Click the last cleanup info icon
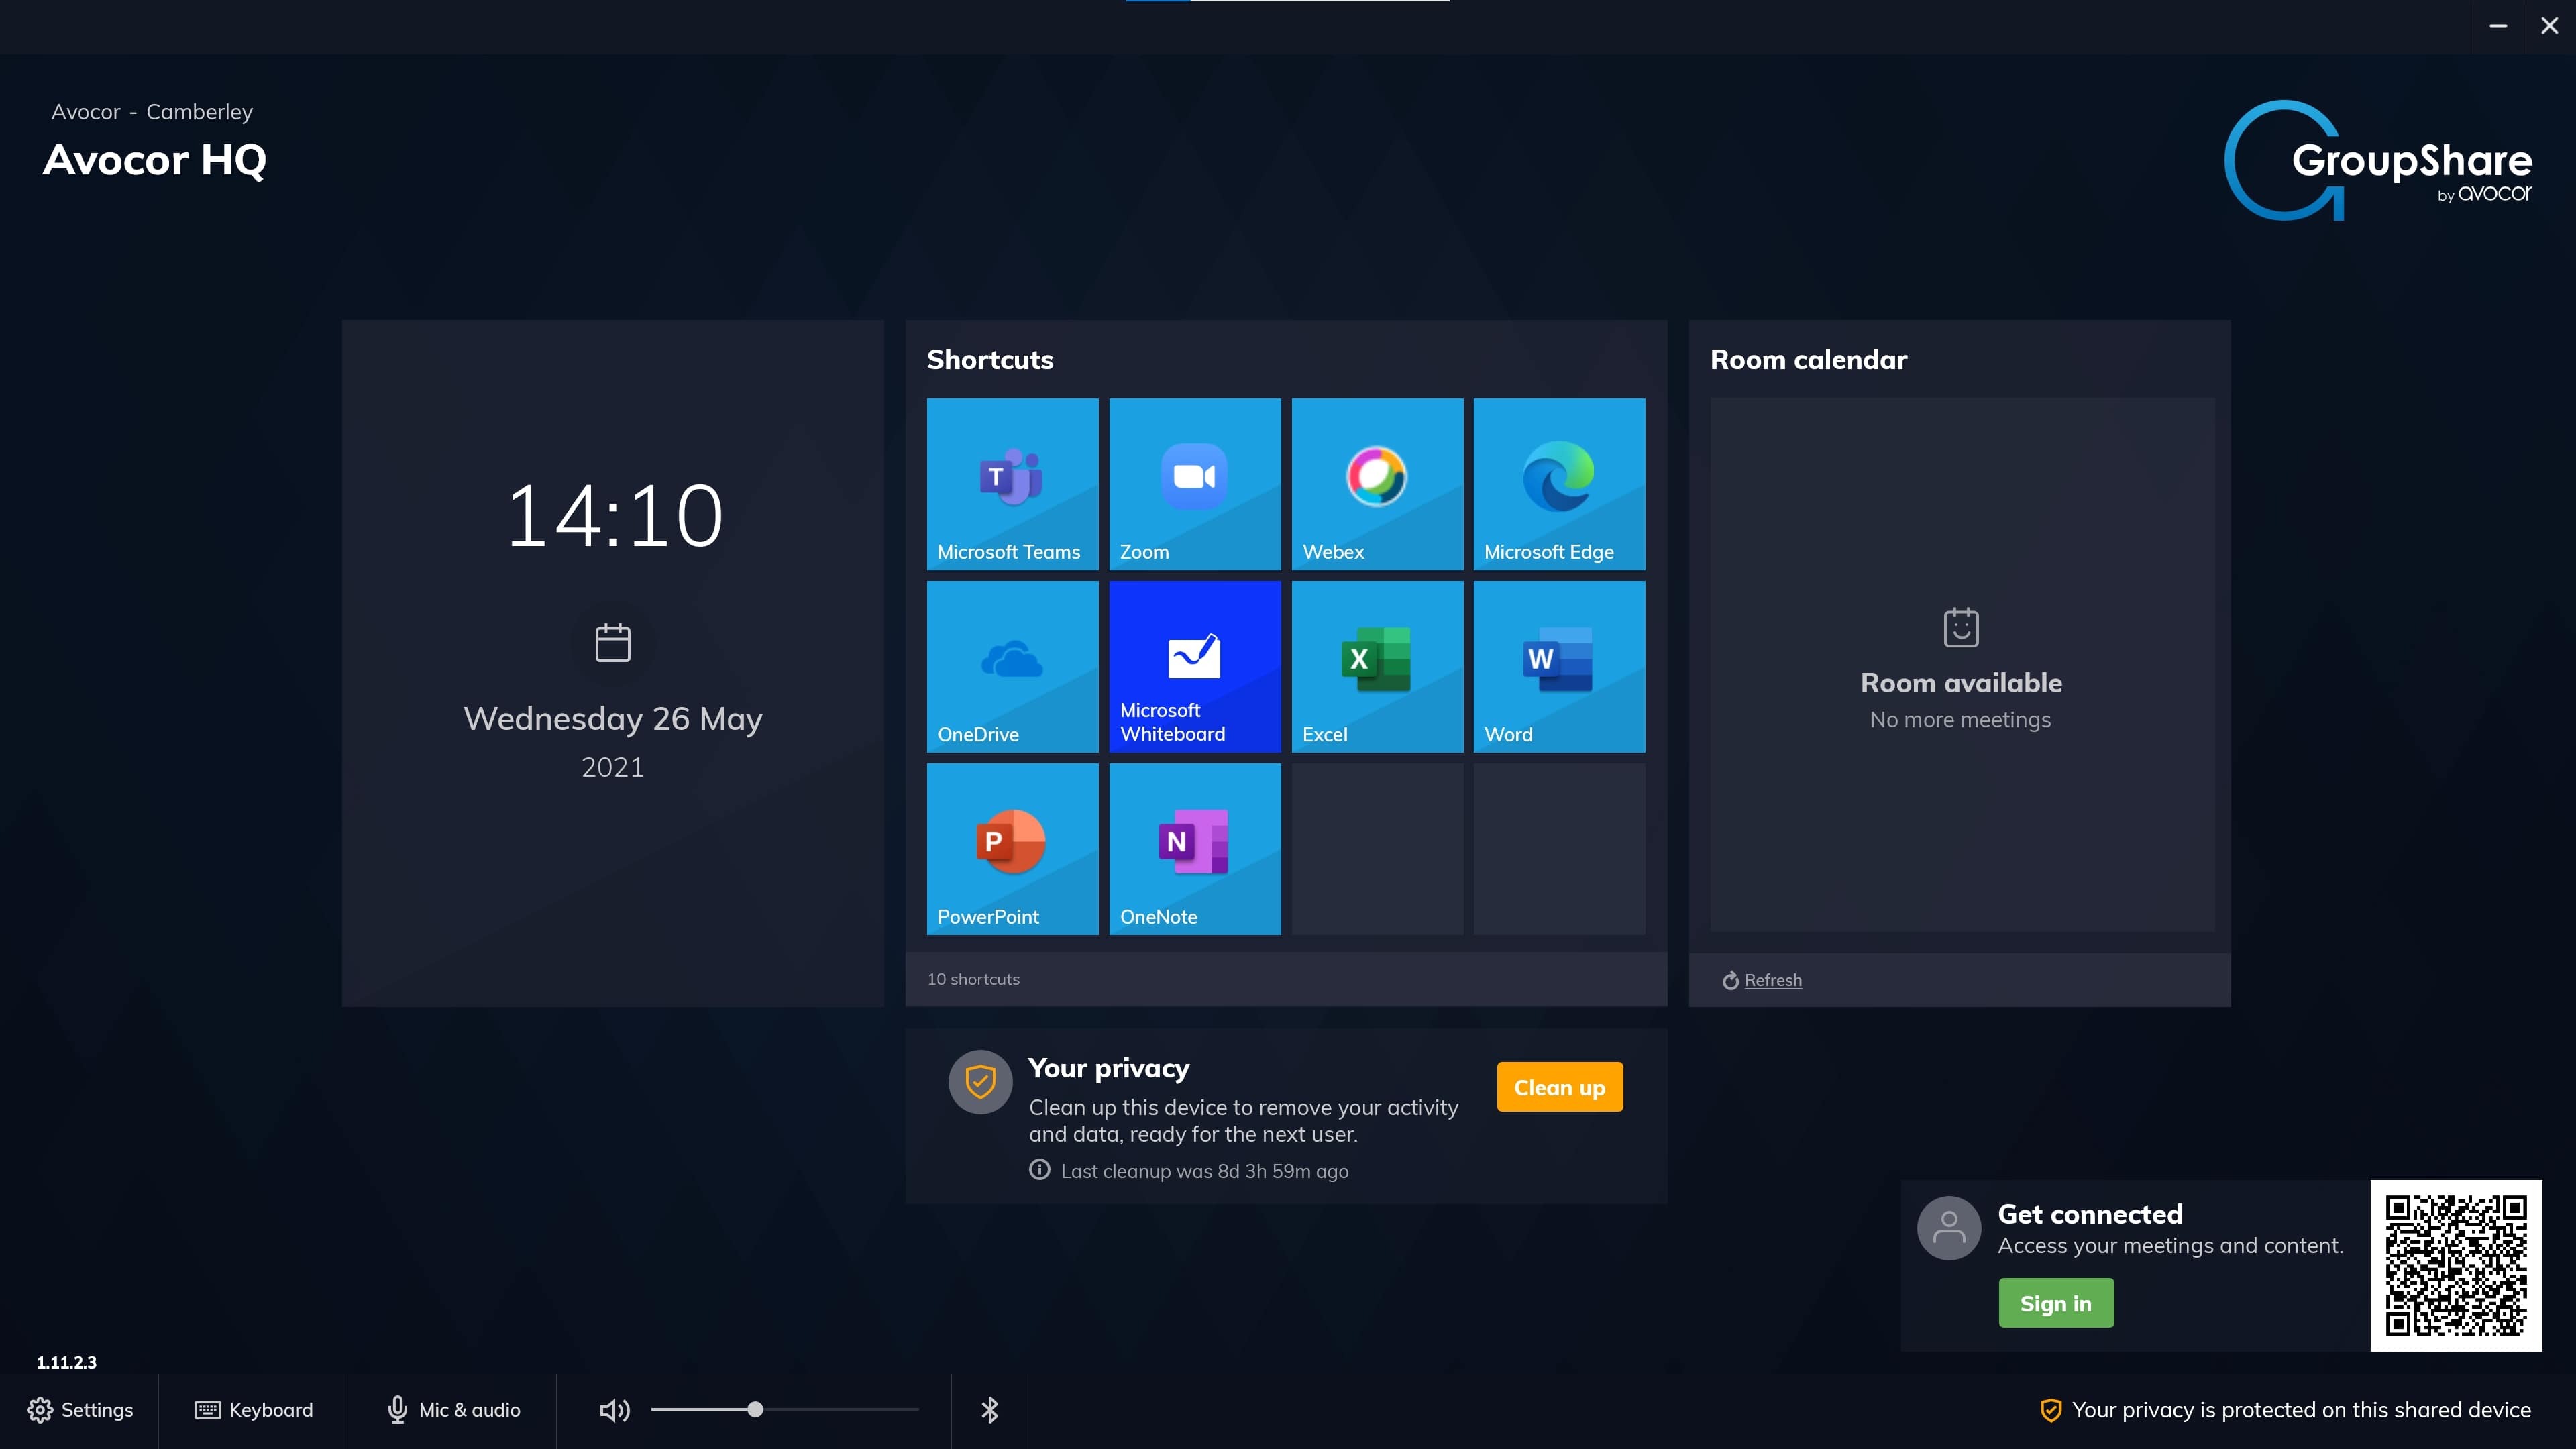2576x1449 pixels. (x=1039, y=1170)
